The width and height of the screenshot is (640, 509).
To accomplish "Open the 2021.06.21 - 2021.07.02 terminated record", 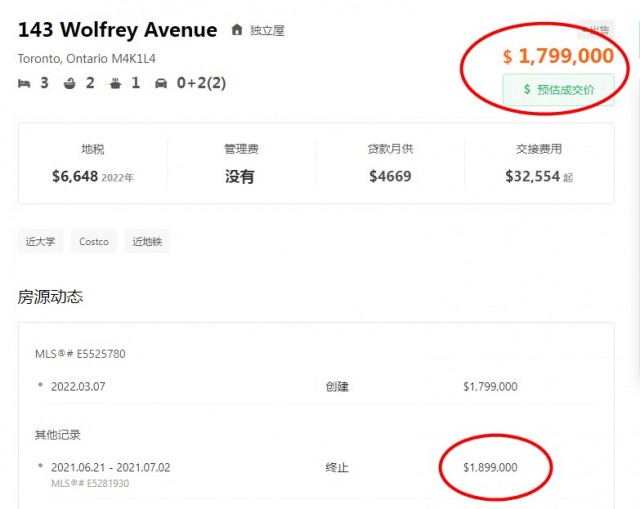I will tap(110, 467).
